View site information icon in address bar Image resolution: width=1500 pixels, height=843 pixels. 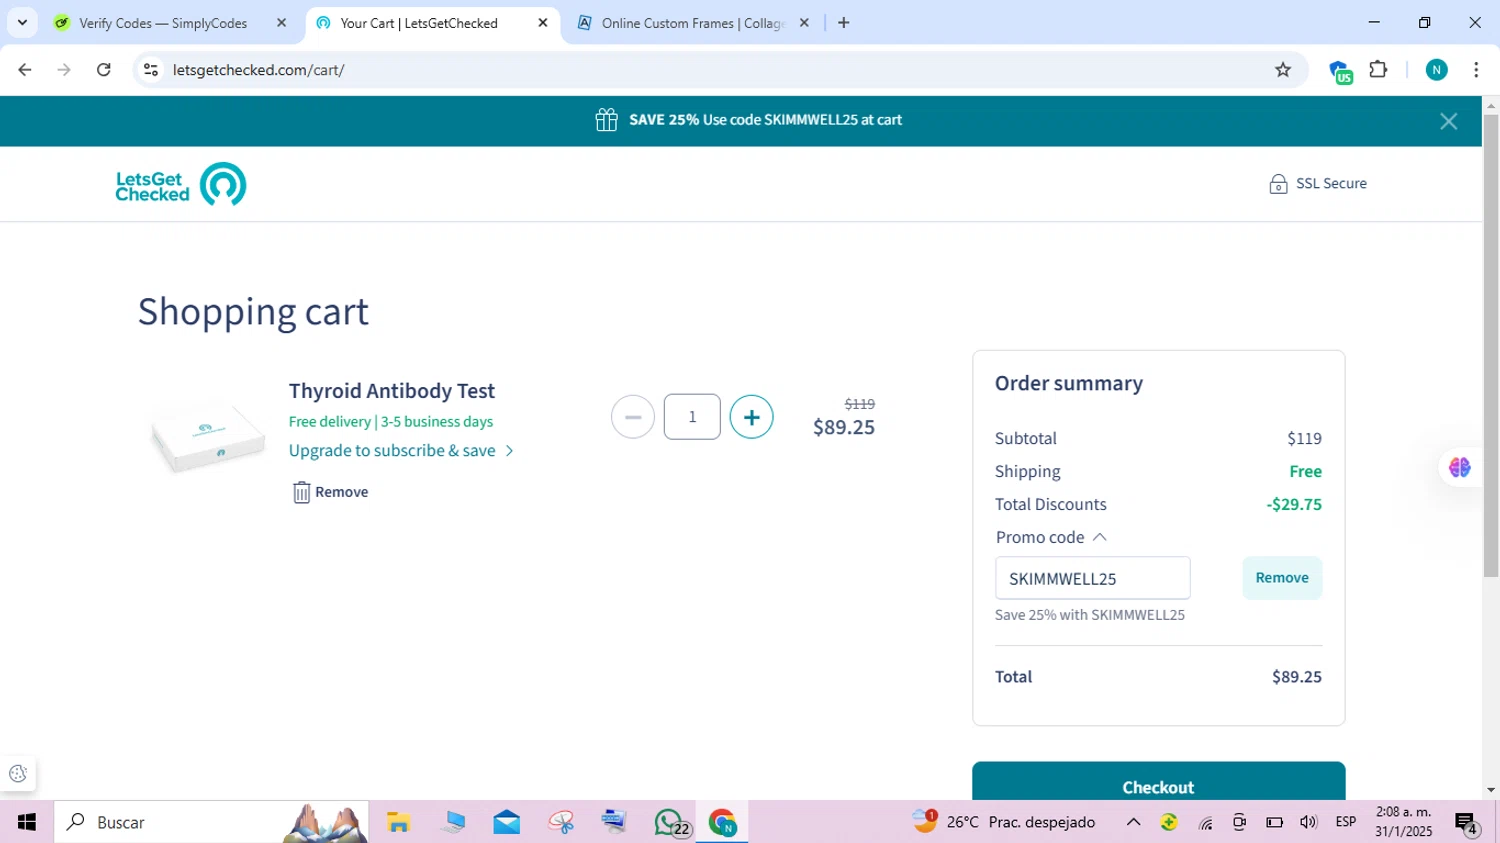(x=151, y=70)
